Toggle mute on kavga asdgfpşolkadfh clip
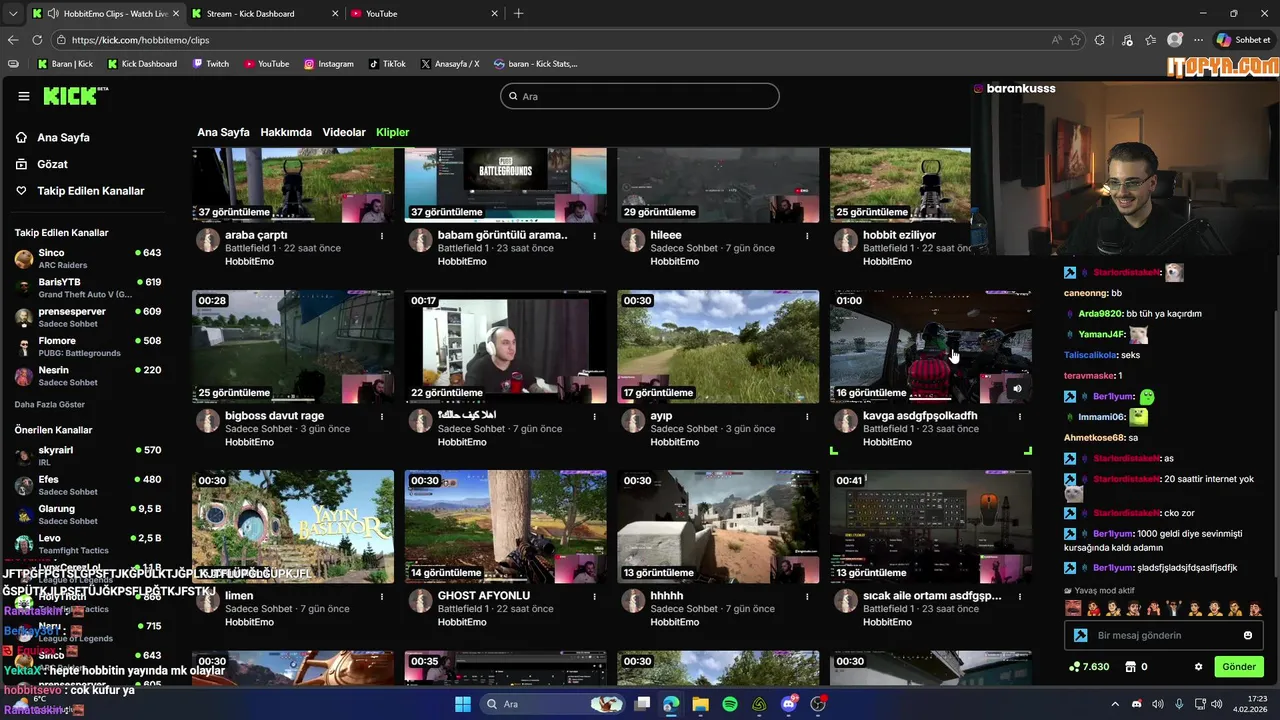This screenshot has width=1280, height=720. click(x=1017, y=389)
